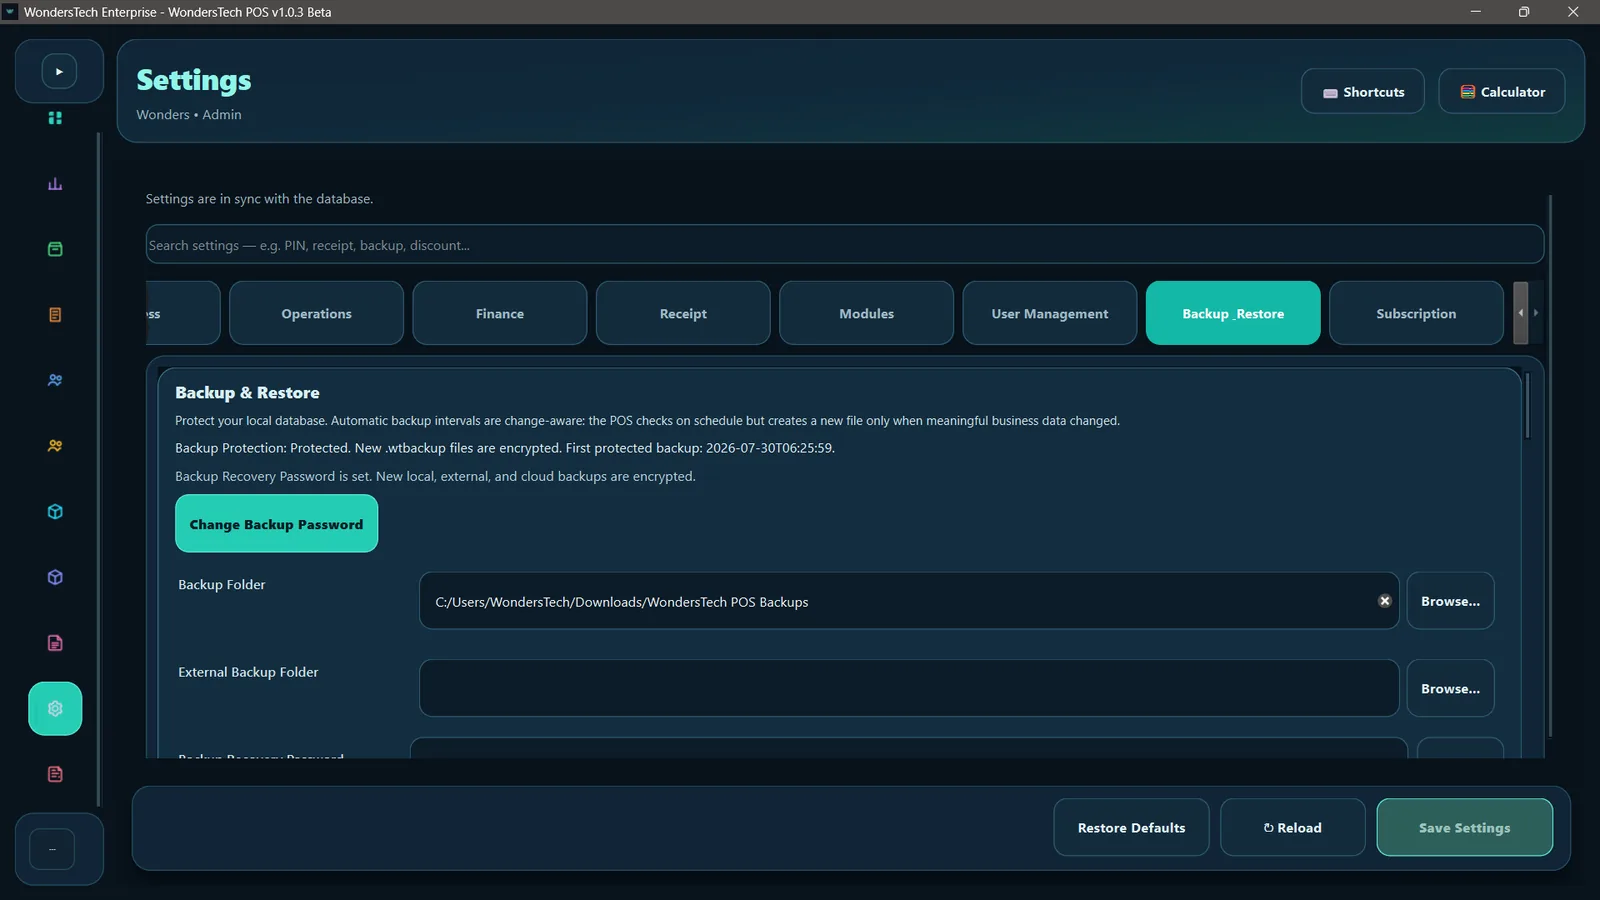Open the Receipt settings tab
This screenshot has width=1600, height=900.
[x=683, y=313]
